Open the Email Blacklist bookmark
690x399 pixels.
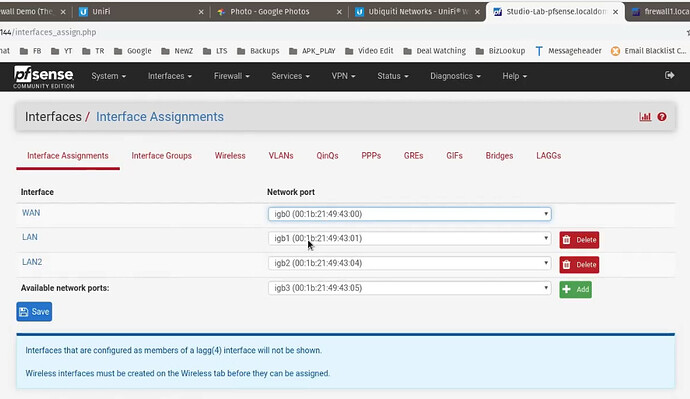pyautogui.click(x=649, y=51)
